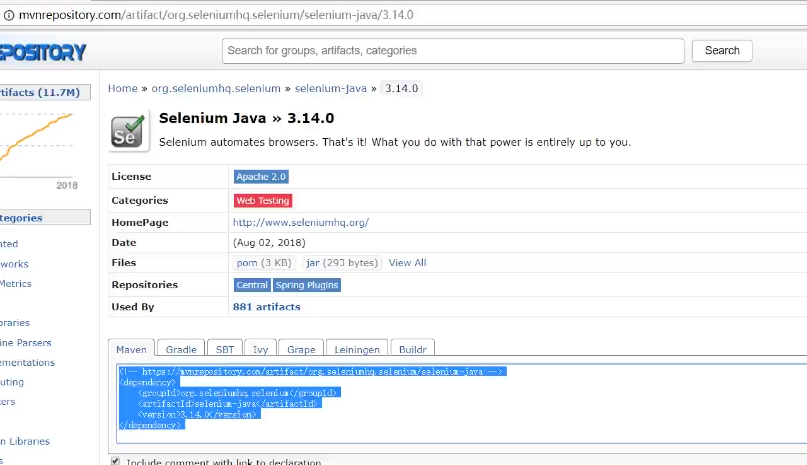This screenshot has height=465, width=807.
Task: Download the jar (293 bytes) file
Action: click(342, 263)
